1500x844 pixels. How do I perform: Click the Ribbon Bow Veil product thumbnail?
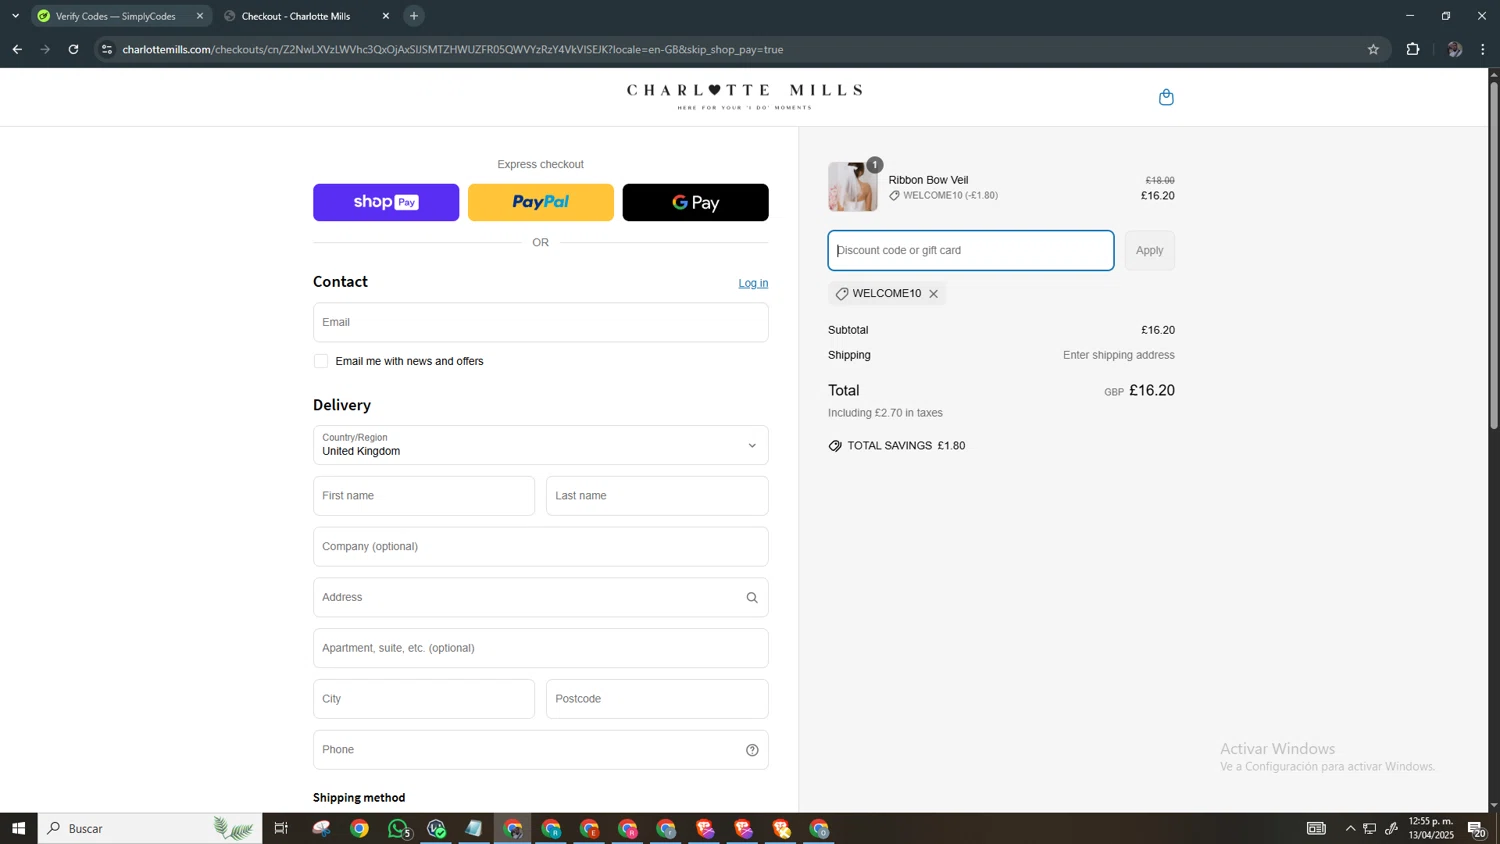[x=852, y=187]
